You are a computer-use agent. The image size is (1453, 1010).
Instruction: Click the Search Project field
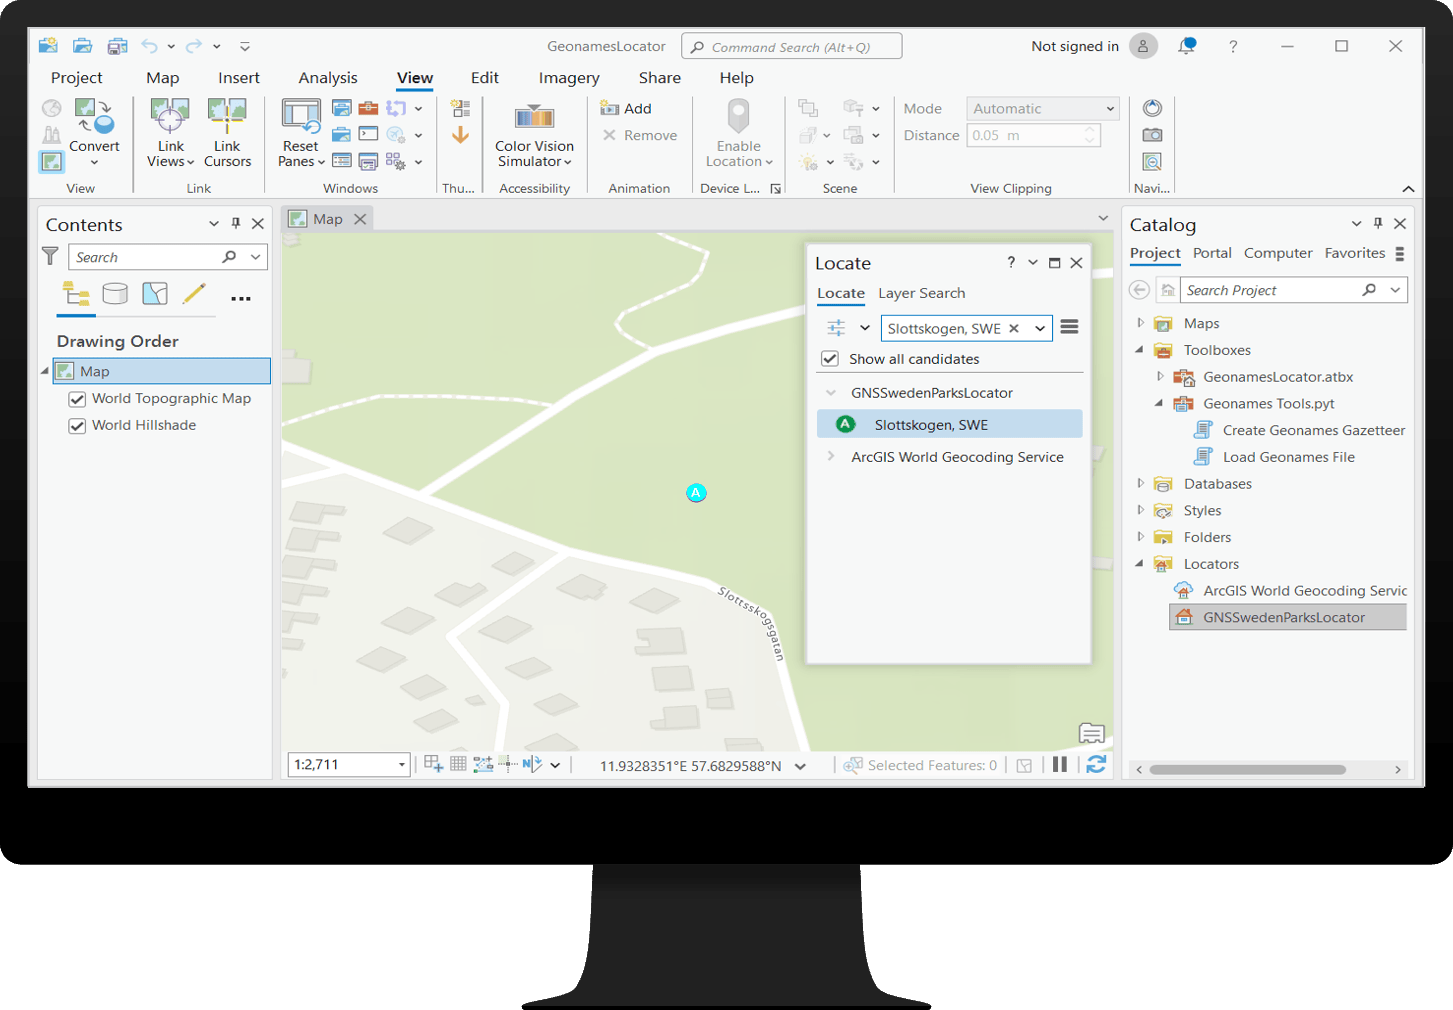[x=1294, y=290]
